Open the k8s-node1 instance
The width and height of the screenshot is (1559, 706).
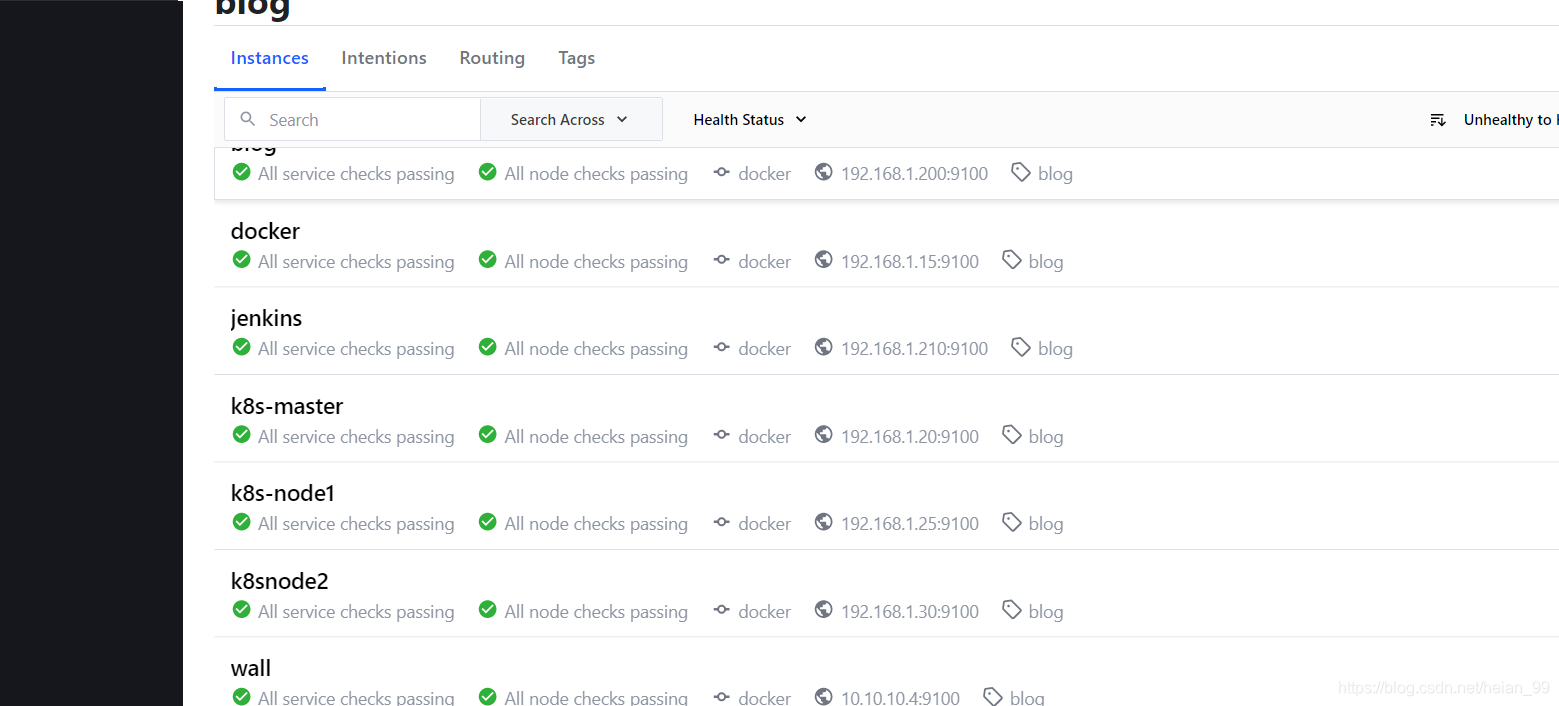click(283, 493)
